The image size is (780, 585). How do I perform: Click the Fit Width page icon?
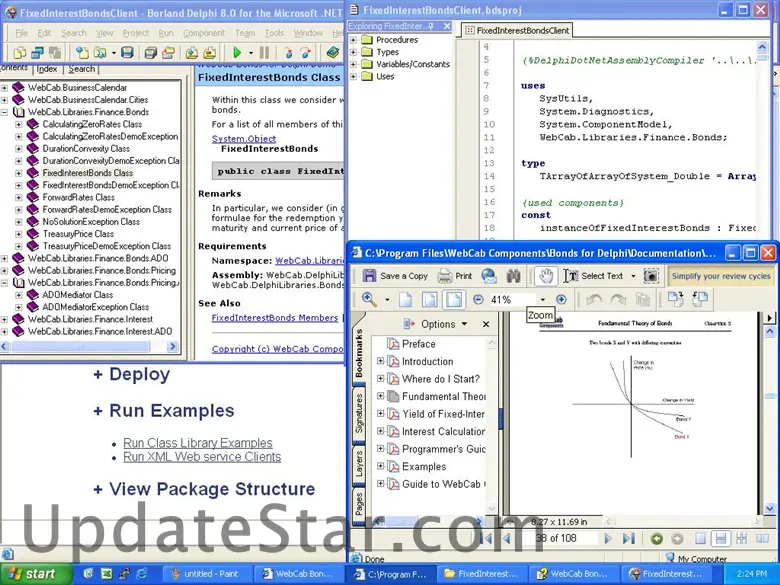coord(454,299)
